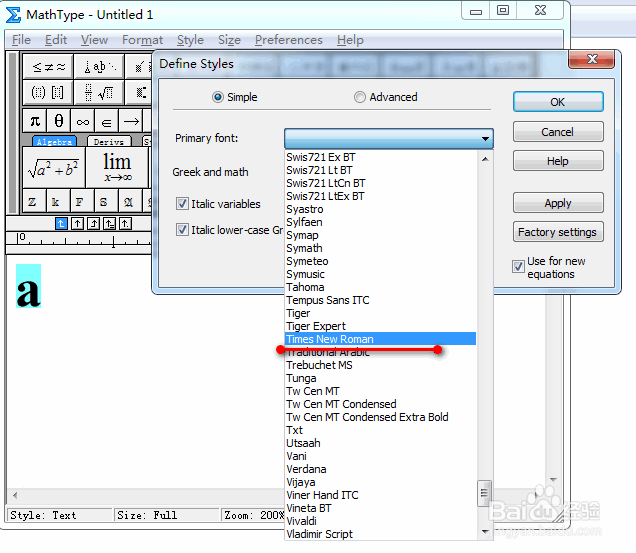Switch to the Algebra palette tab
The height and width of the screenshot is (553, 636).
point(54,141)
